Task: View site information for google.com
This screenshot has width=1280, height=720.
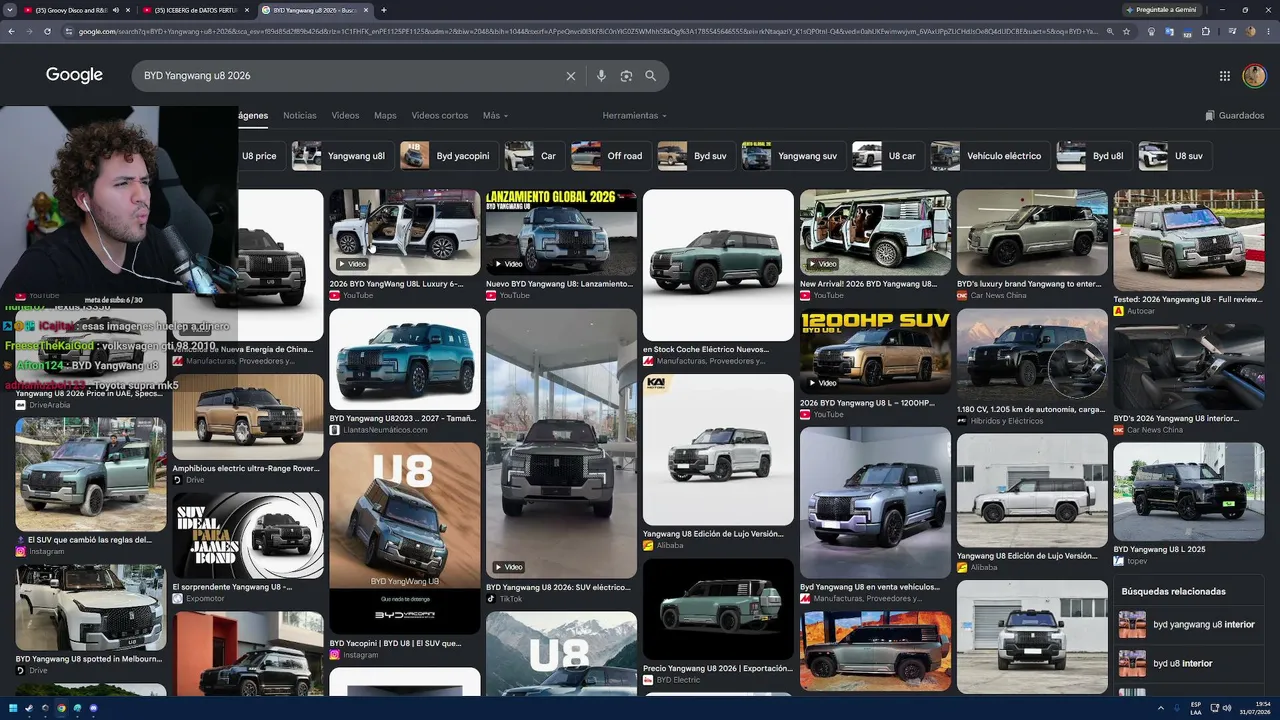Action: coord(69,31)
